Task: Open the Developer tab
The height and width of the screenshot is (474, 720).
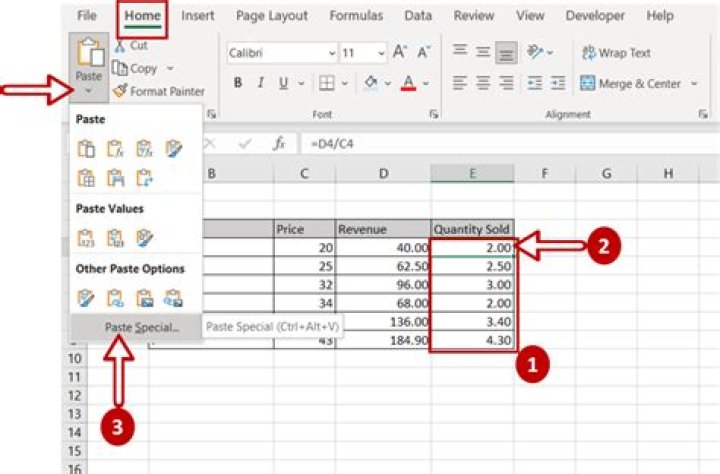Action: tap(595, 16)
